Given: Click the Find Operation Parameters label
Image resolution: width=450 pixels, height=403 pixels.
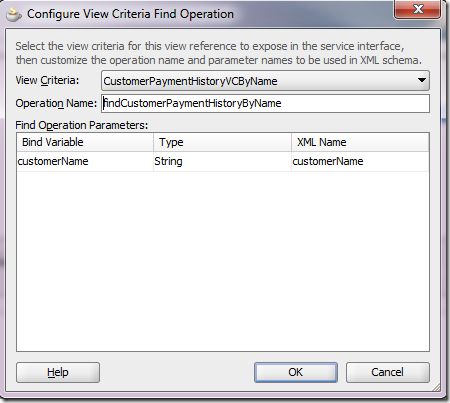Looking at the screenshot, I should (x=81, y=125).
